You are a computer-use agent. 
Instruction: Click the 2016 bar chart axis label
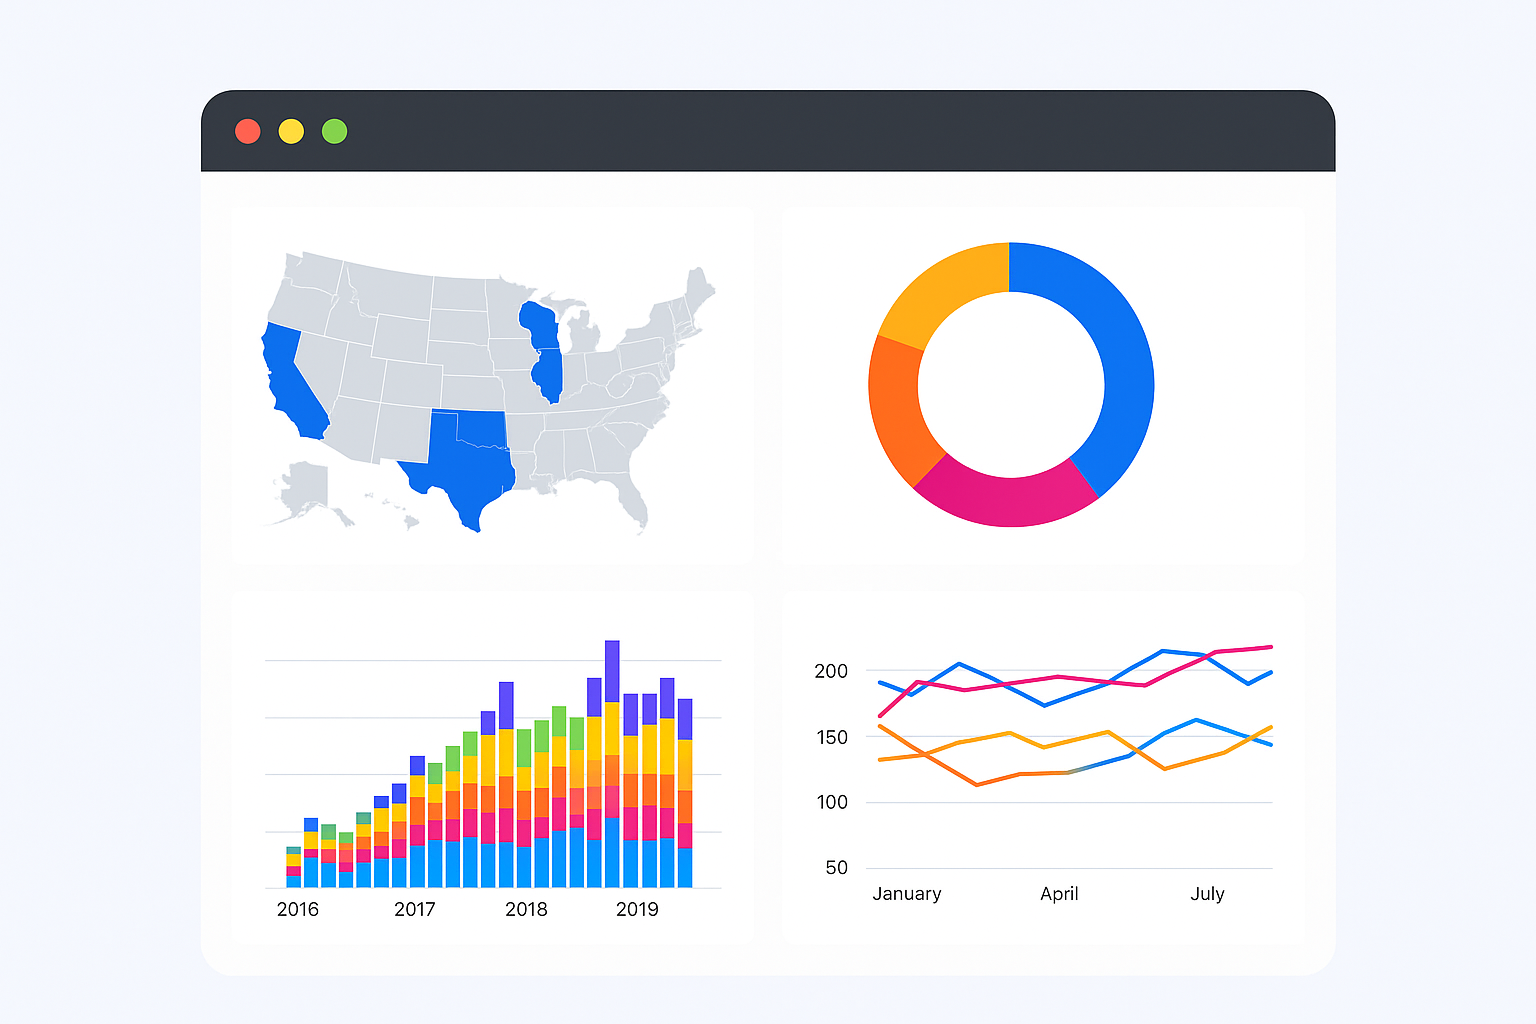coord(297,909)
